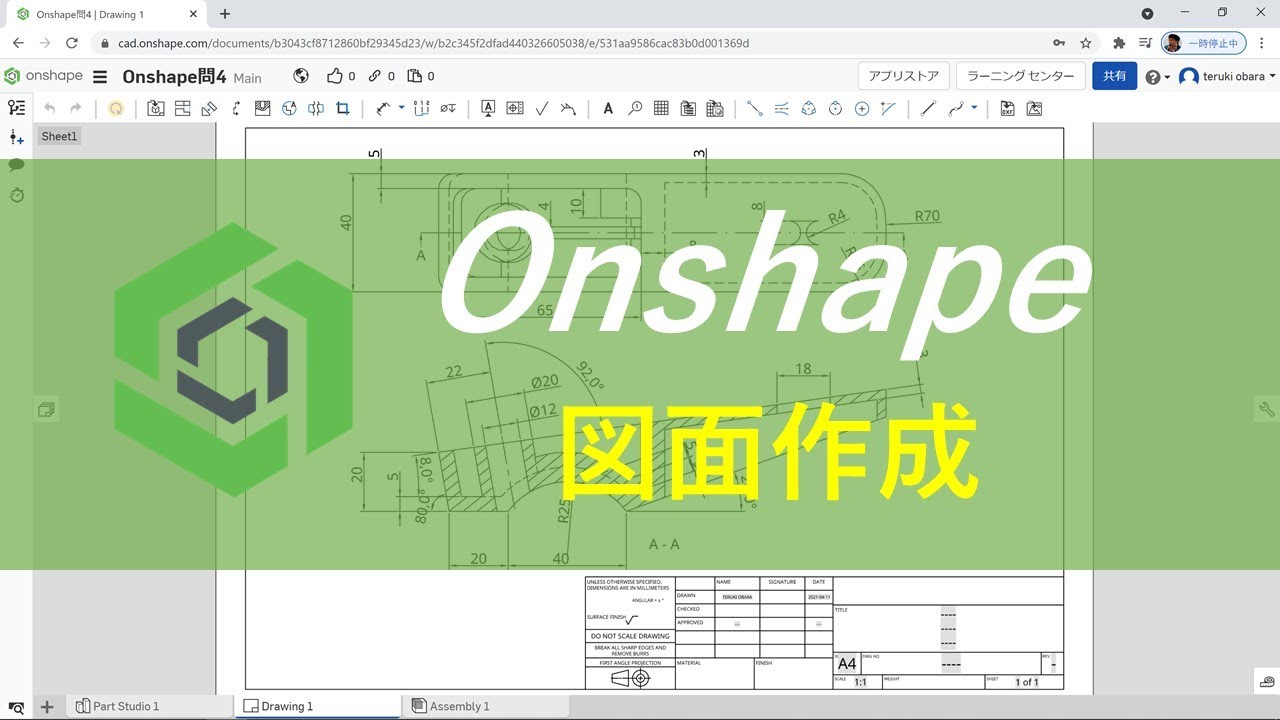
Task: Click the globe public document icon
Action: click(x=301, y=76)
